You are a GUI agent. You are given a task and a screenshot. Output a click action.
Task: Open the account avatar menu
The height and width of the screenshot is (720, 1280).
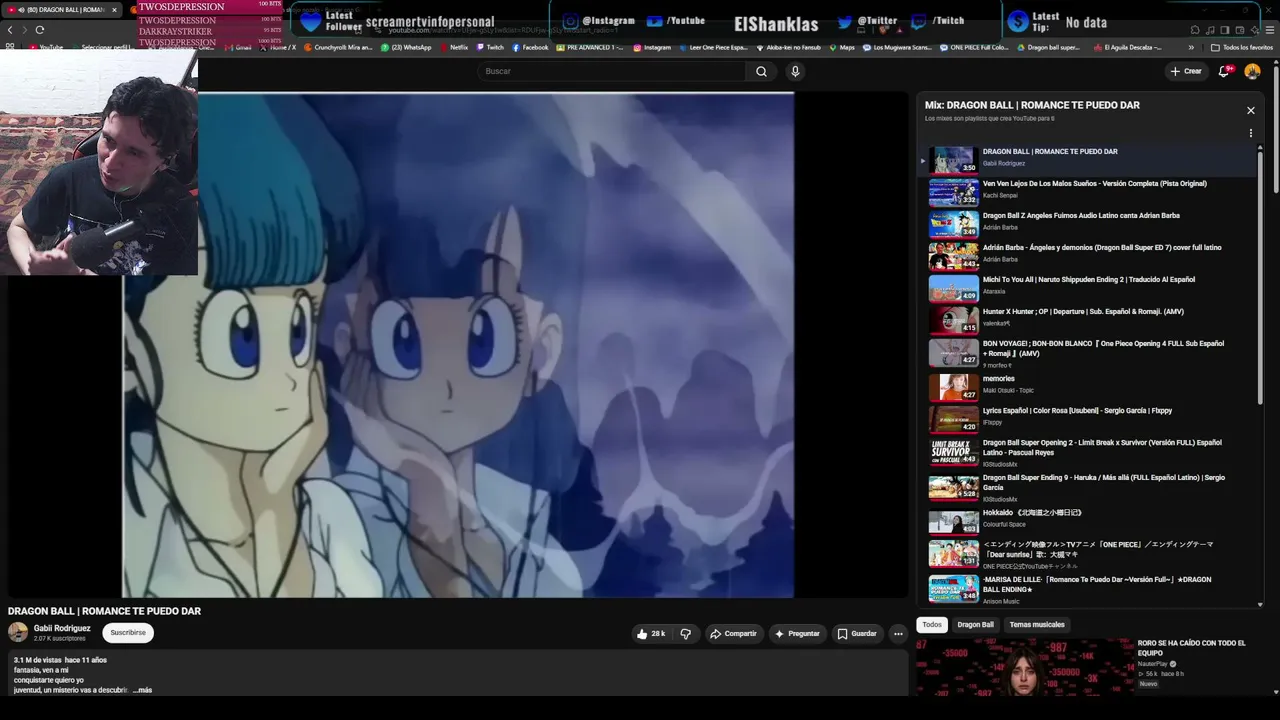1252,71
